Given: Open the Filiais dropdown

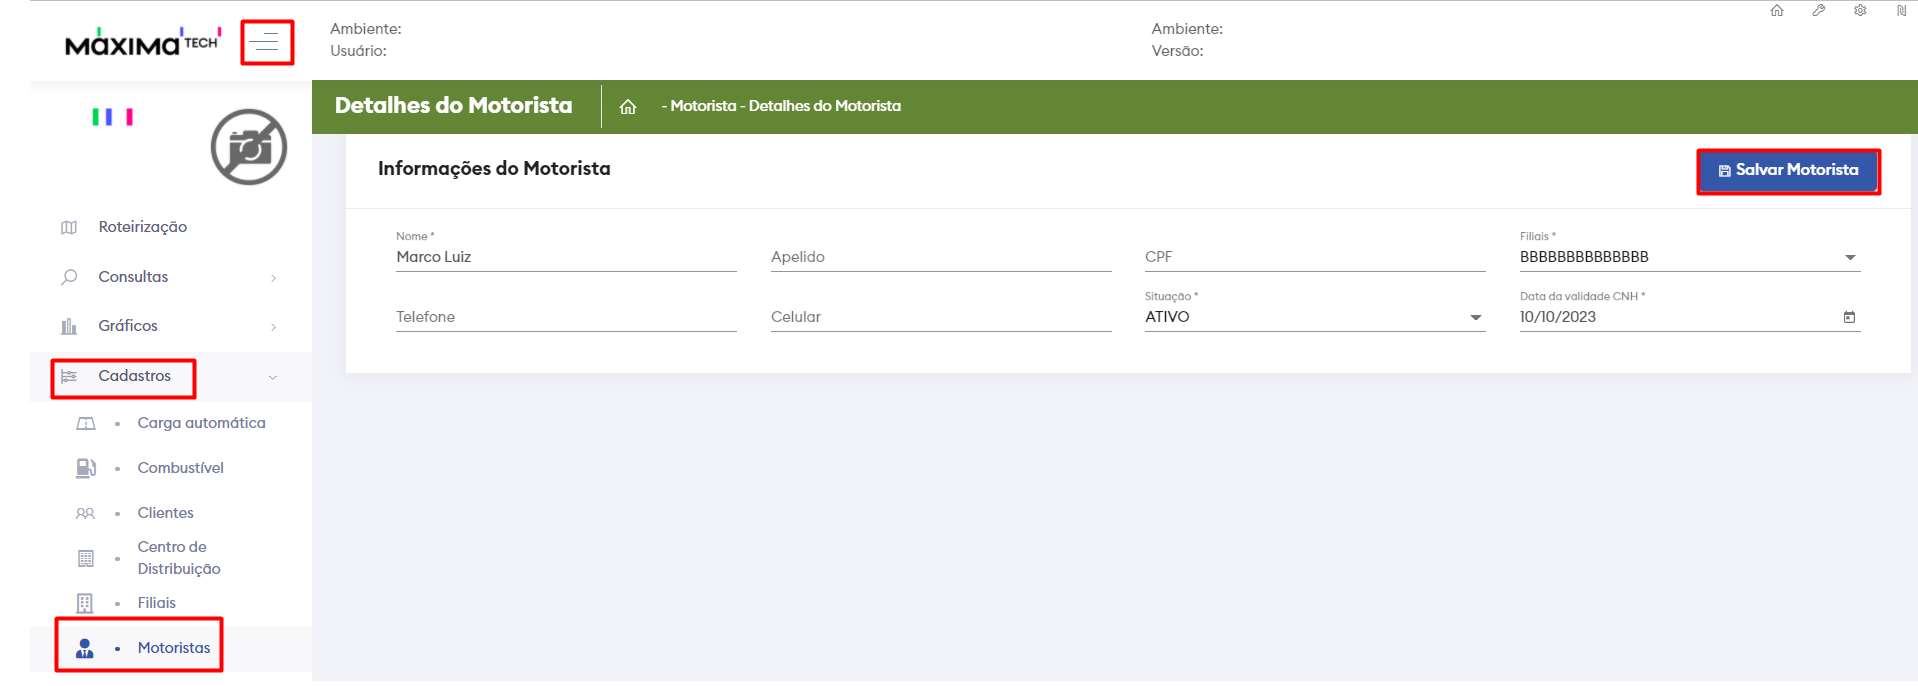Looking at the screenshot, I should click(x=1850, y=258).
